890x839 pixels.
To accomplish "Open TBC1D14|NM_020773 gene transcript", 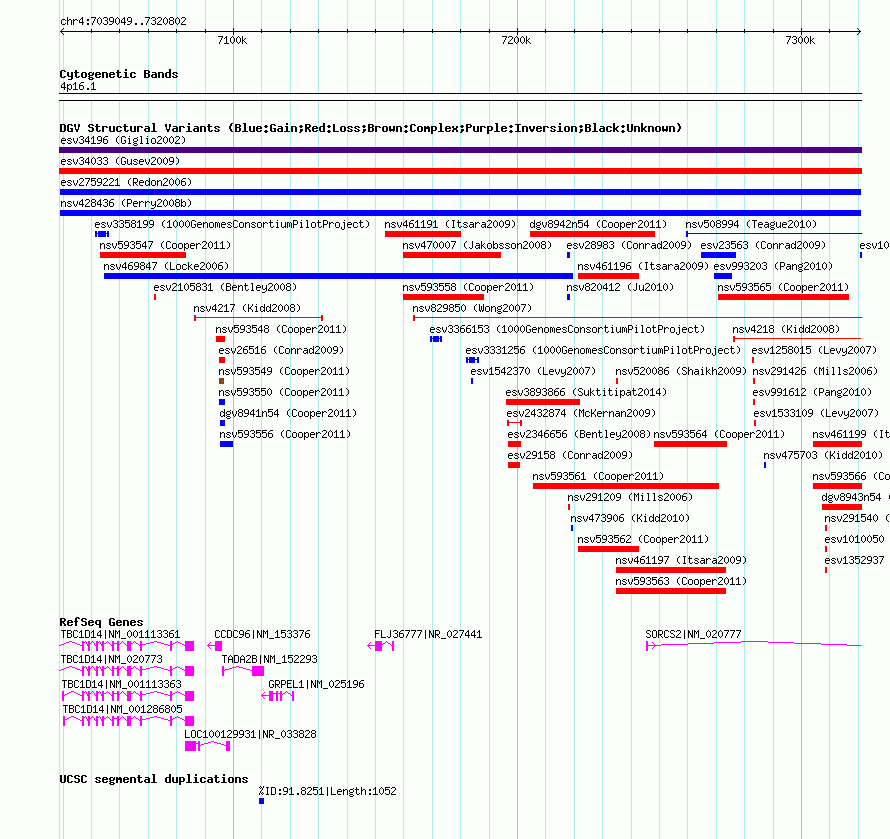I will pyautogui.click(x=127, y=671).
